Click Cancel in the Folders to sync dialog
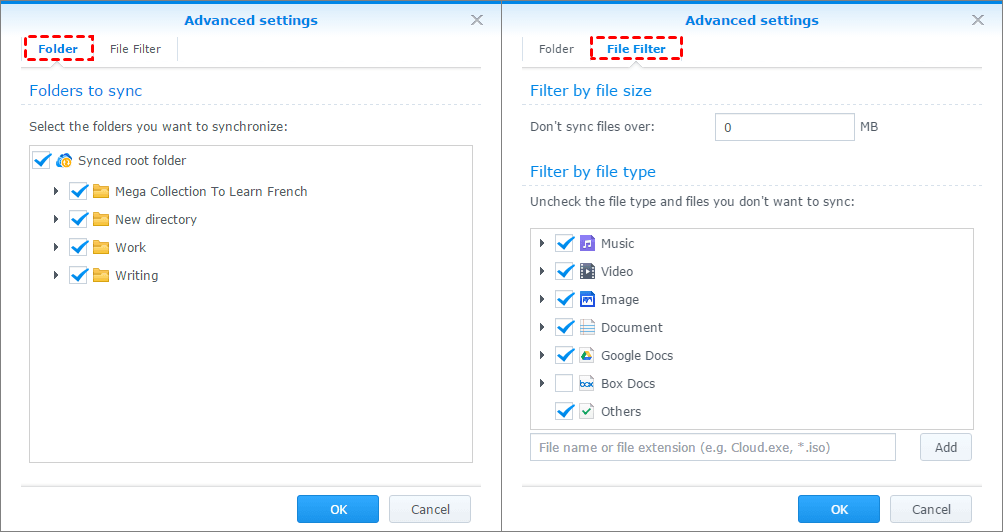Viewport: 1003px width, 532px height. tap(430, 509)
